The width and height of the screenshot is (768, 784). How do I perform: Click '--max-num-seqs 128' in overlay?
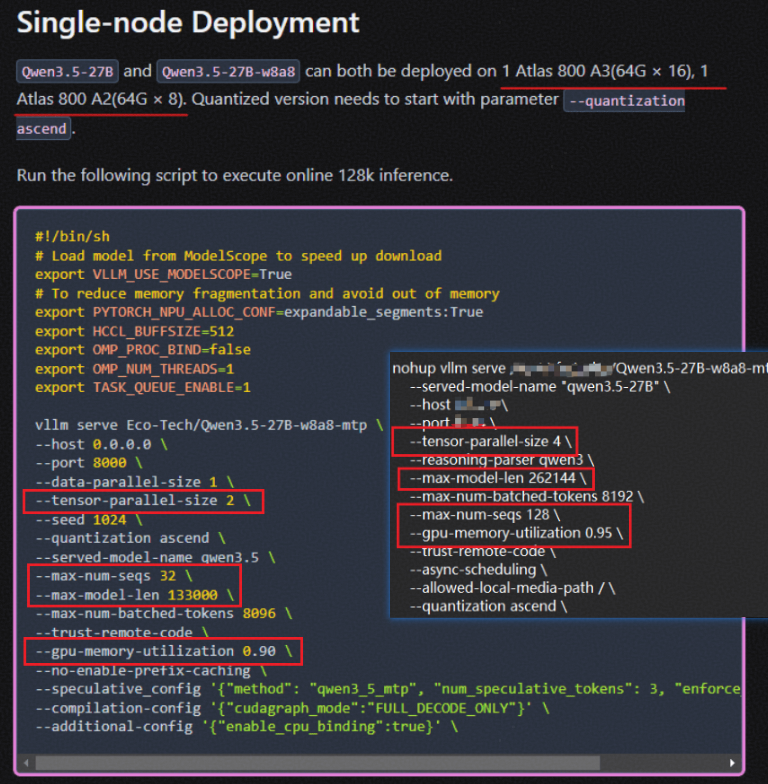(x=485, y=514)
